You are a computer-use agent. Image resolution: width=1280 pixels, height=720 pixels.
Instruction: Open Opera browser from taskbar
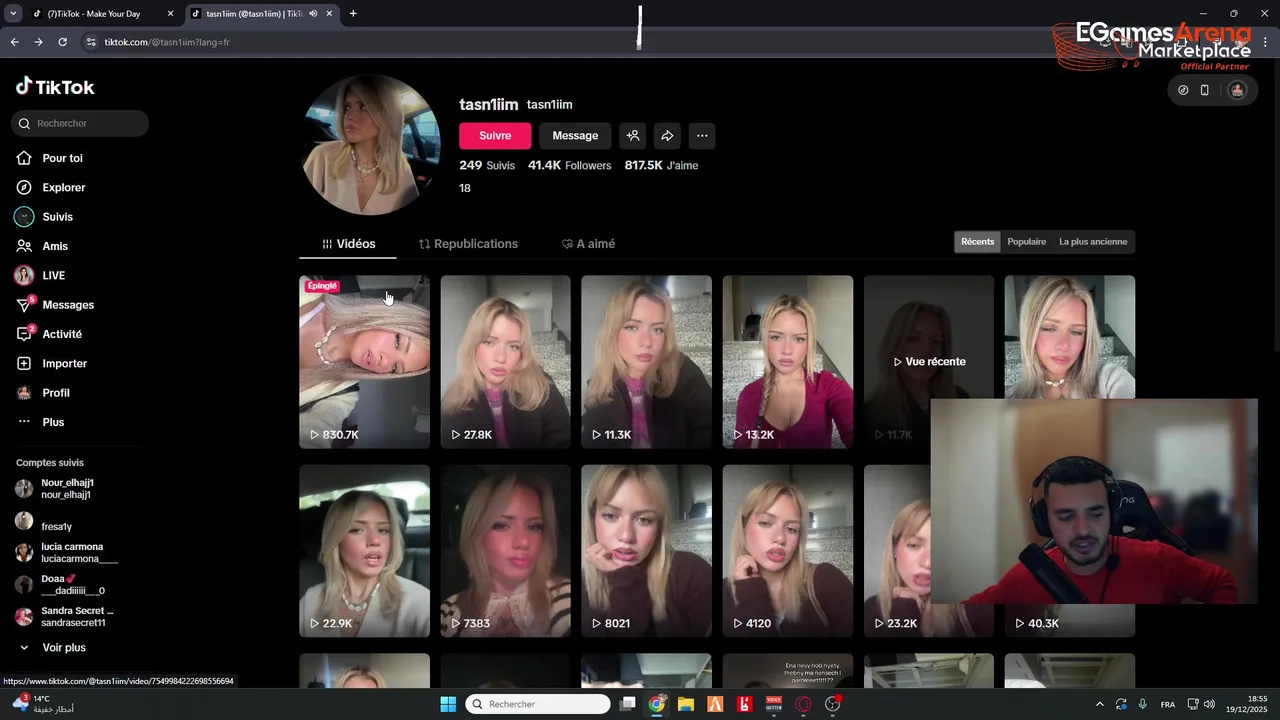point(803,704)
